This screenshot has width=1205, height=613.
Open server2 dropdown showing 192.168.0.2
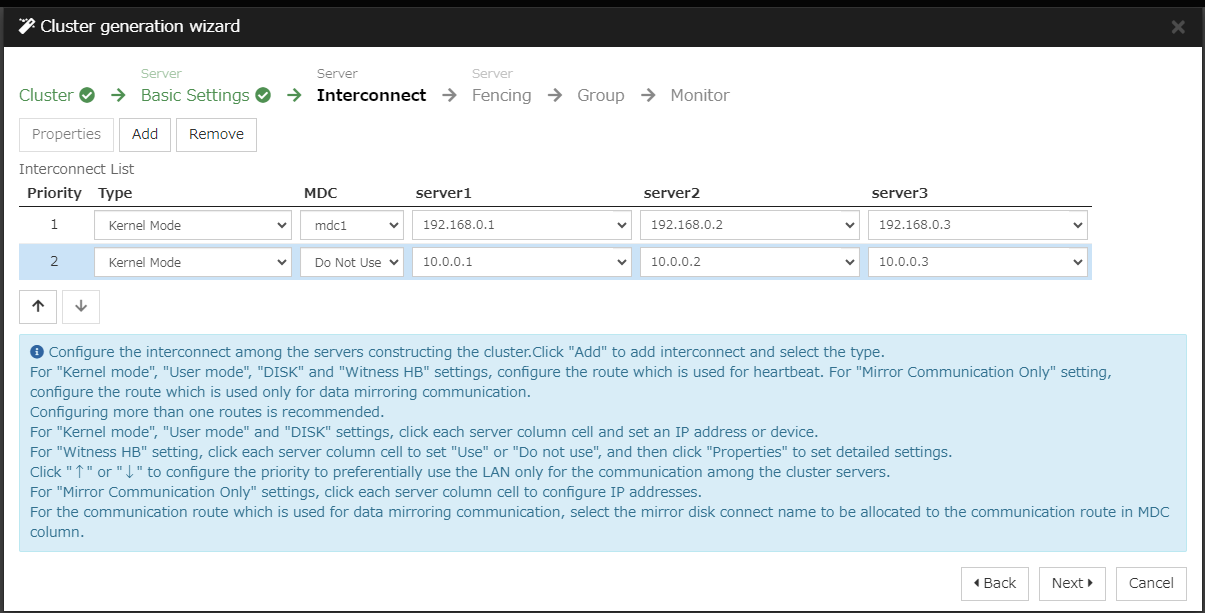749,226
